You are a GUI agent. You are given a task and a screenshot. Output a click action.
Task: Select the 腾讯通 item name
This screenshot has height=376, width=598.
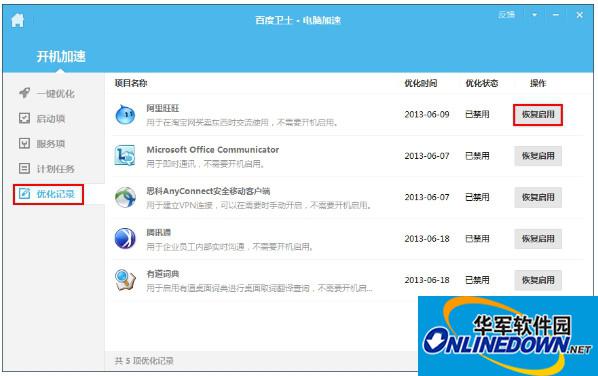pos(159,232)
